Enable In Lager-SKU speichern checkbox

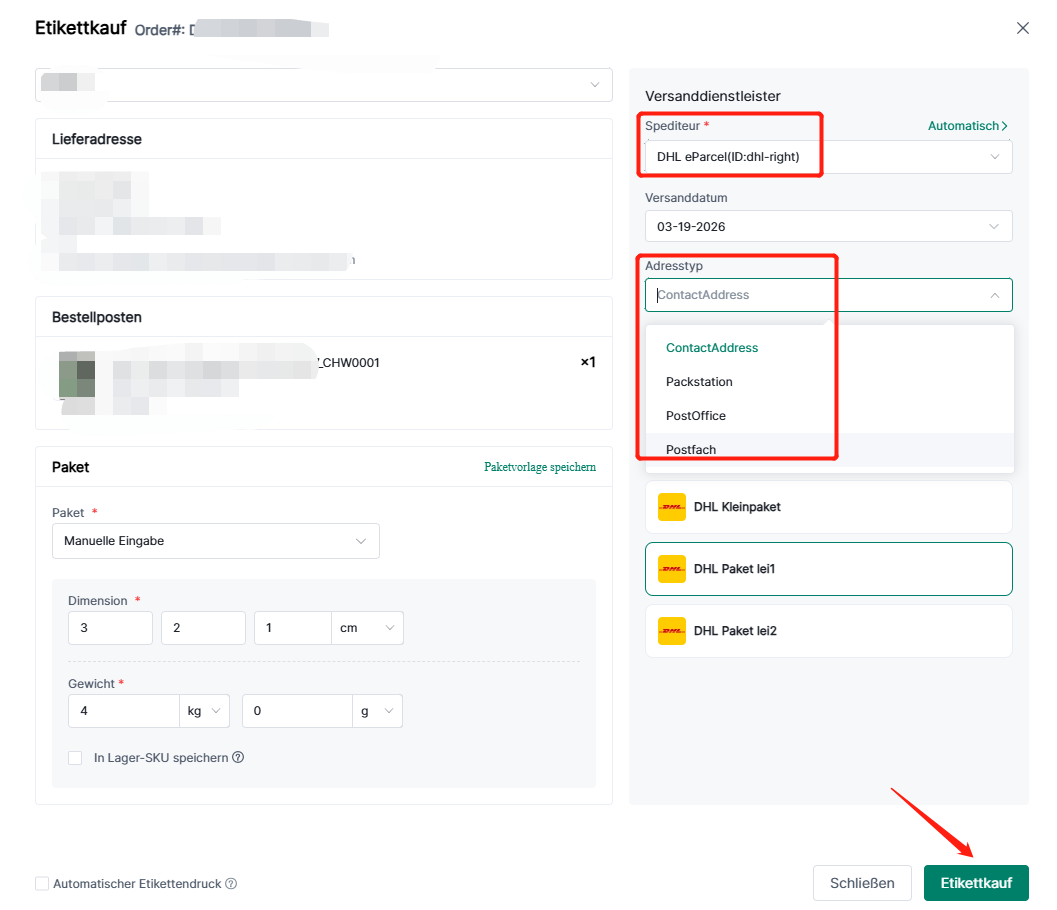(75, 758)
